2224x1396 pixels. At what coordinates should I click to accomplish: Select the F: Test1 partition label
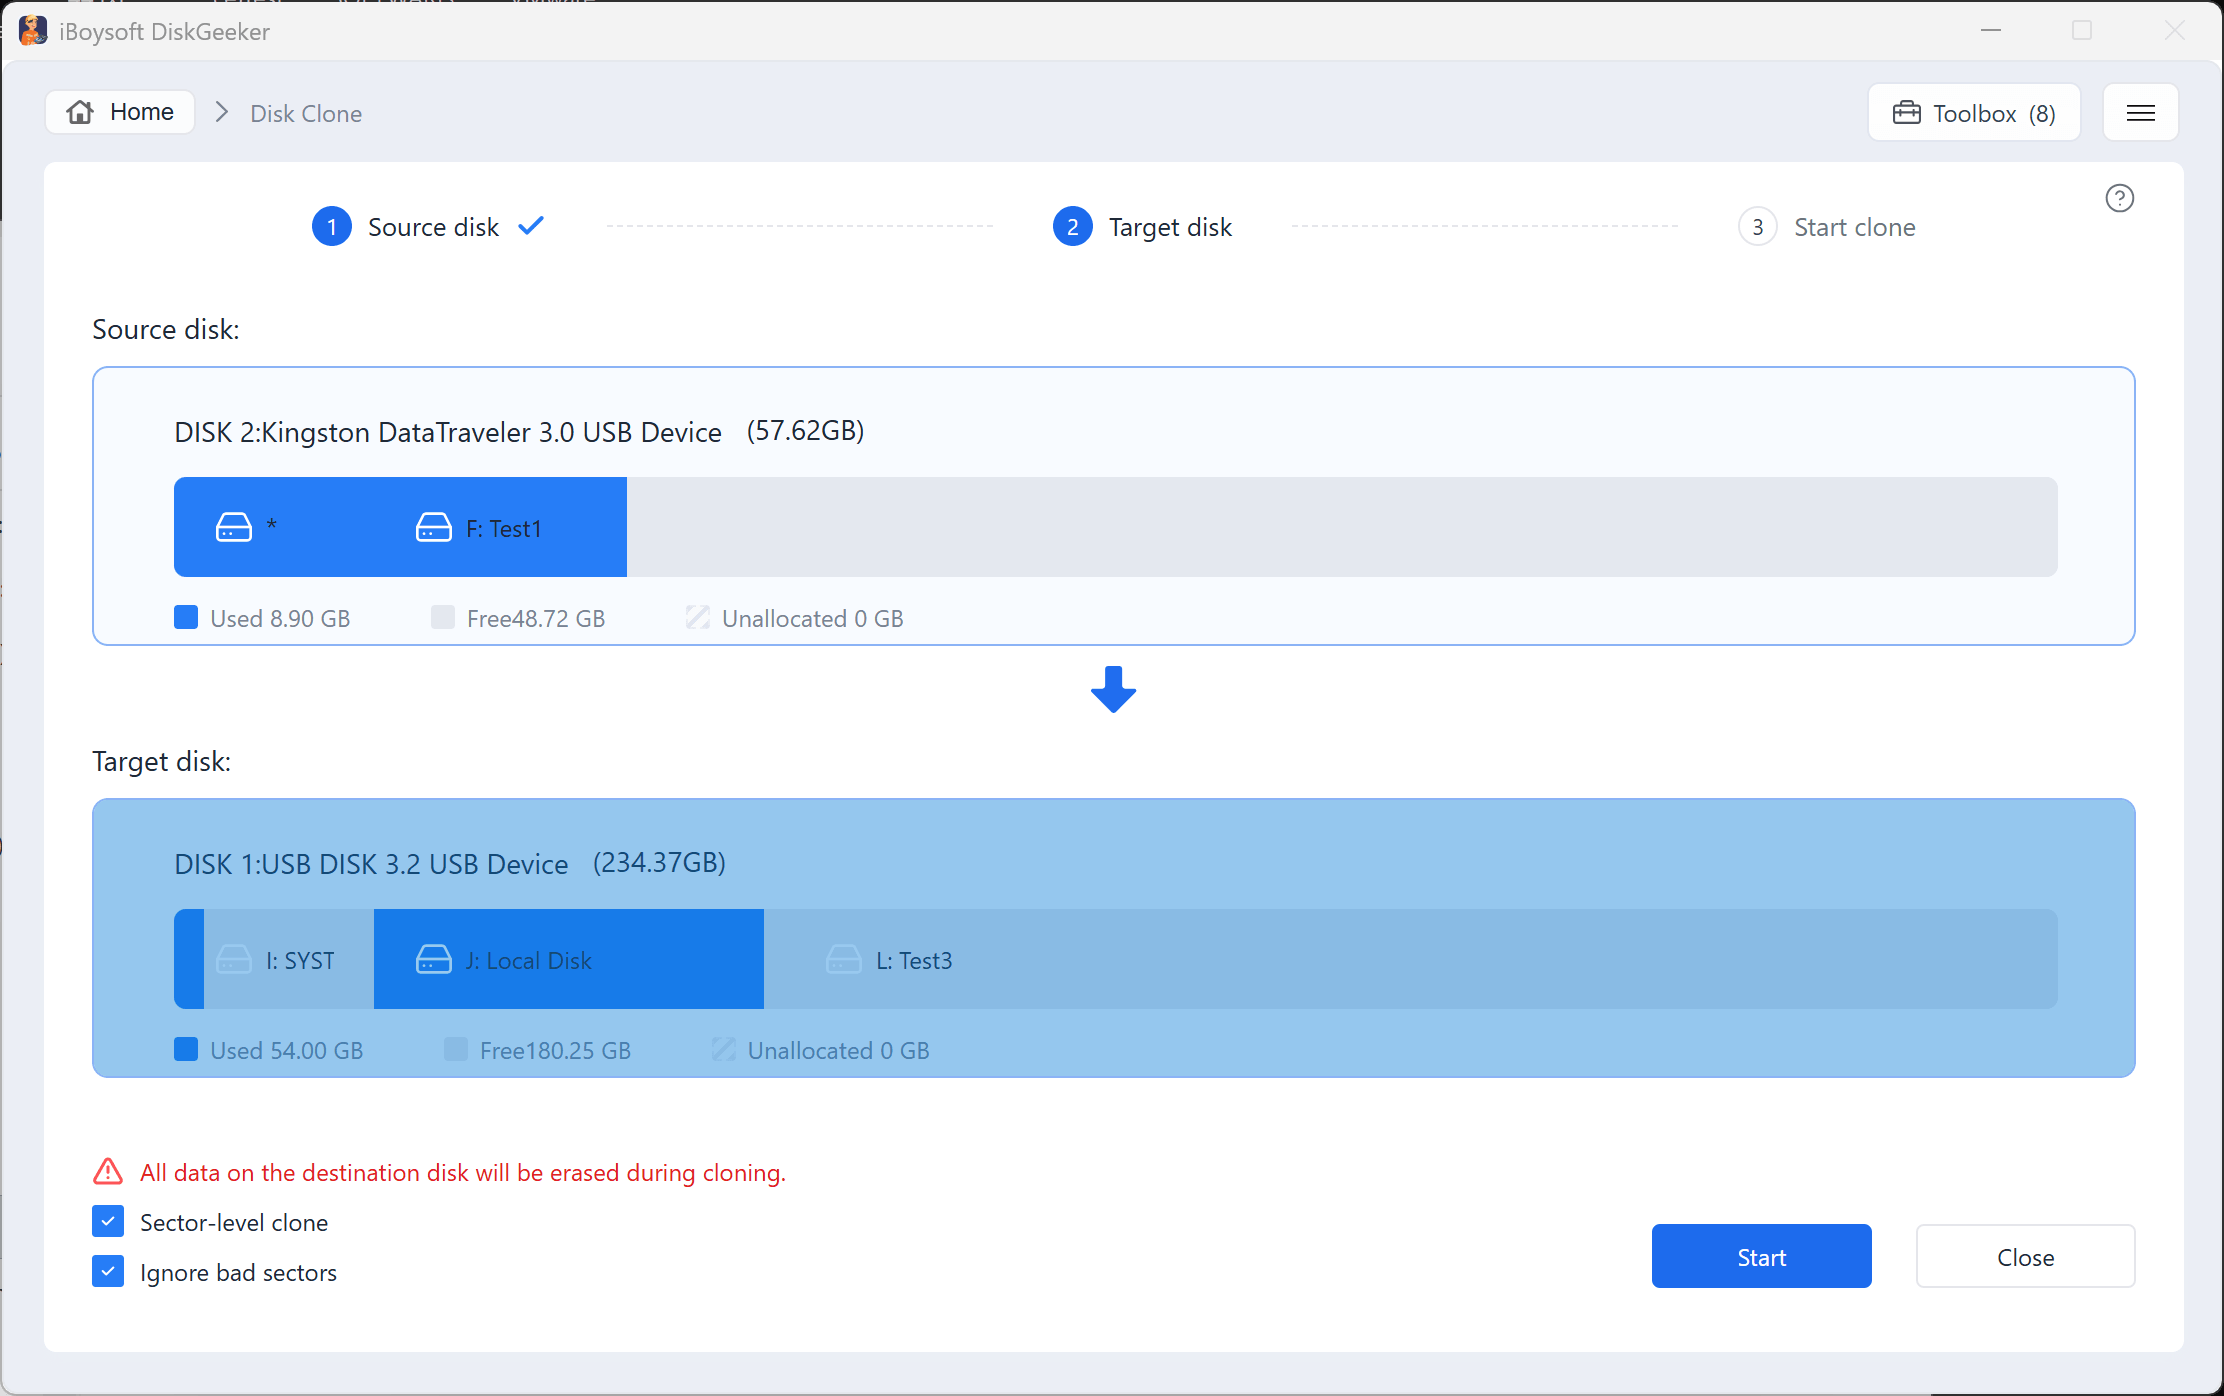(504, 529)
